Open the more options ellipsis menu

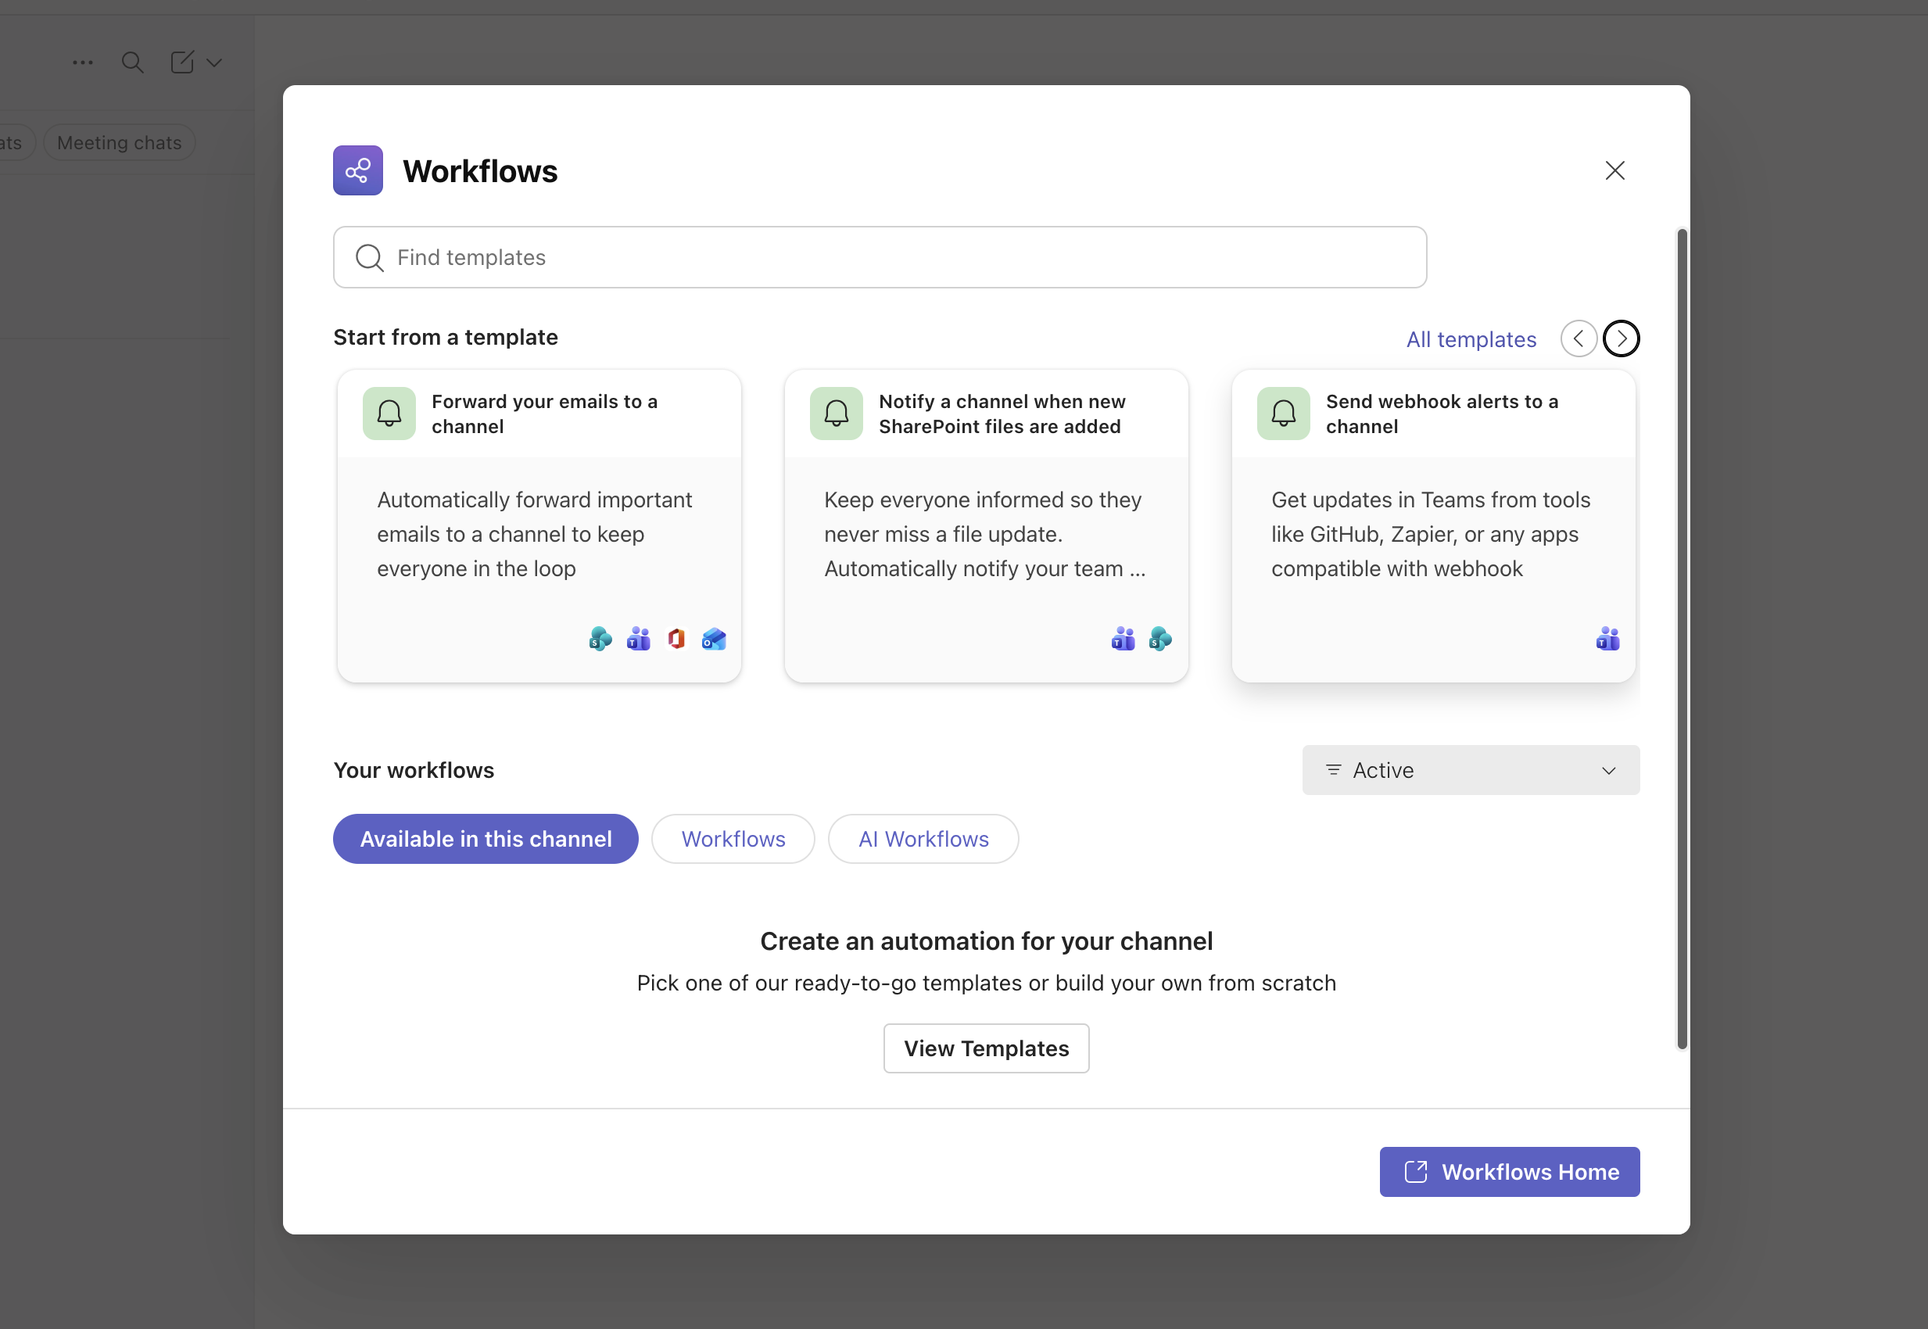(83, 62)
